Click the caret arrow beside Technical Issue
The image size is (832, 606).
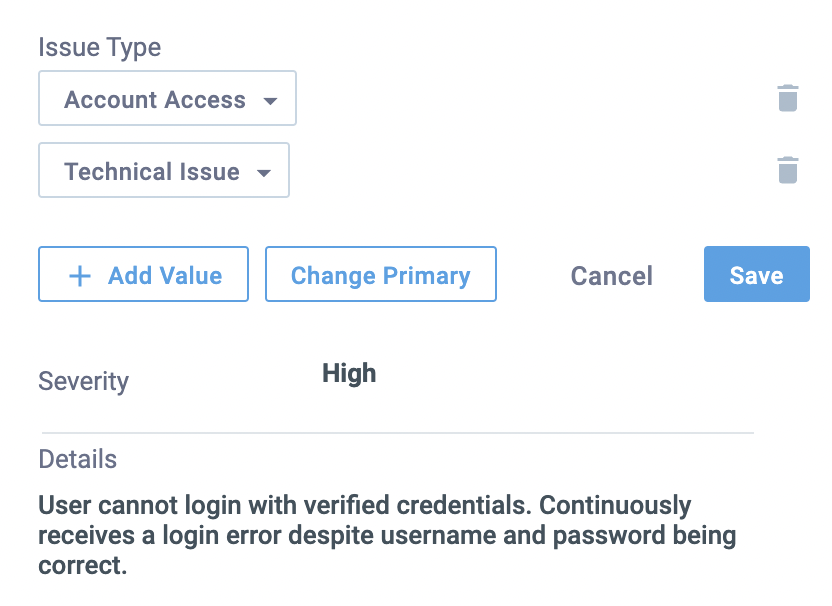tap(264, 173)
